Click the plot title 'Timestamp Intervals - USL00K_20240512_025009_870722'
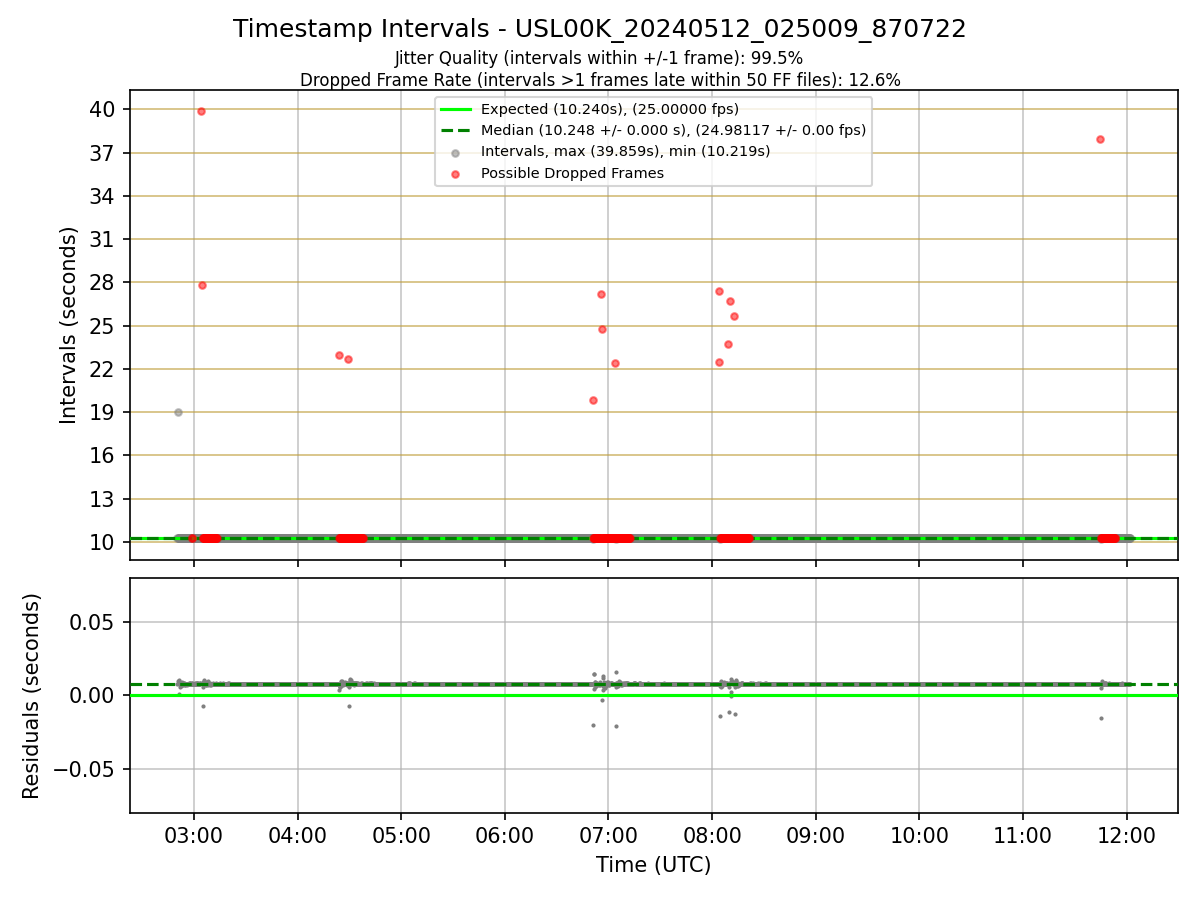1200x900 pixels. coord(600,29)
